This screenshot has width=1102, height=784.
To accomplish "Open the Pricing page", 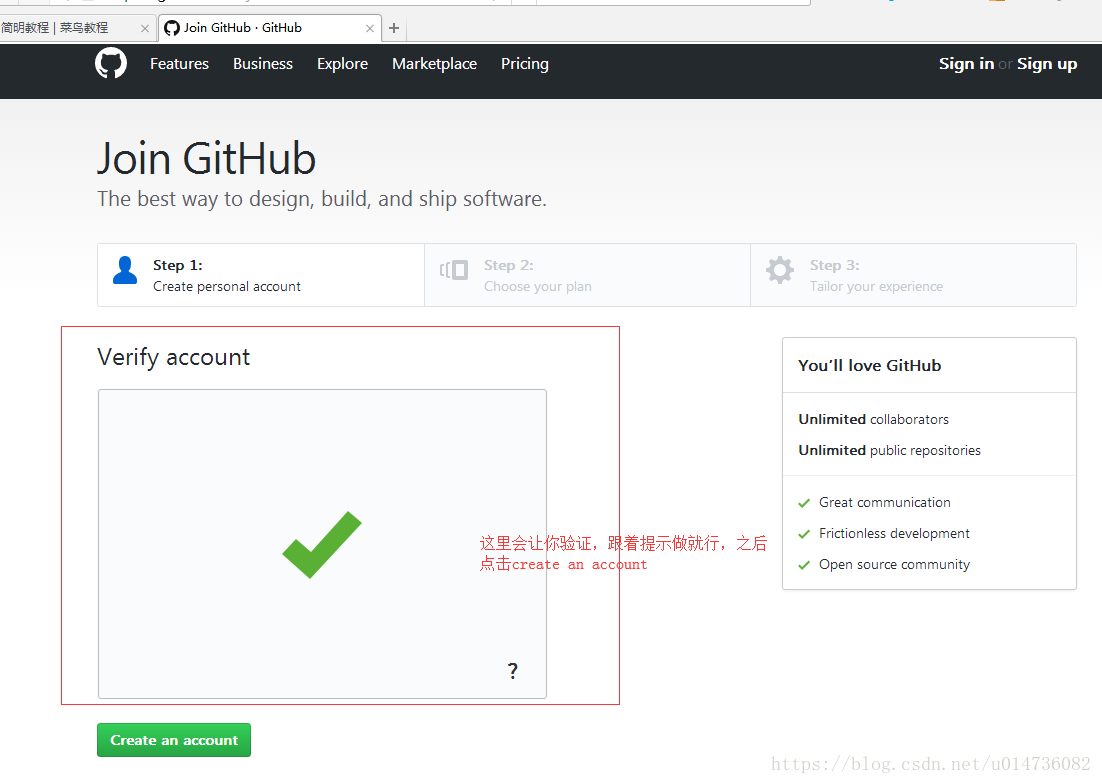I will [525, 64].
